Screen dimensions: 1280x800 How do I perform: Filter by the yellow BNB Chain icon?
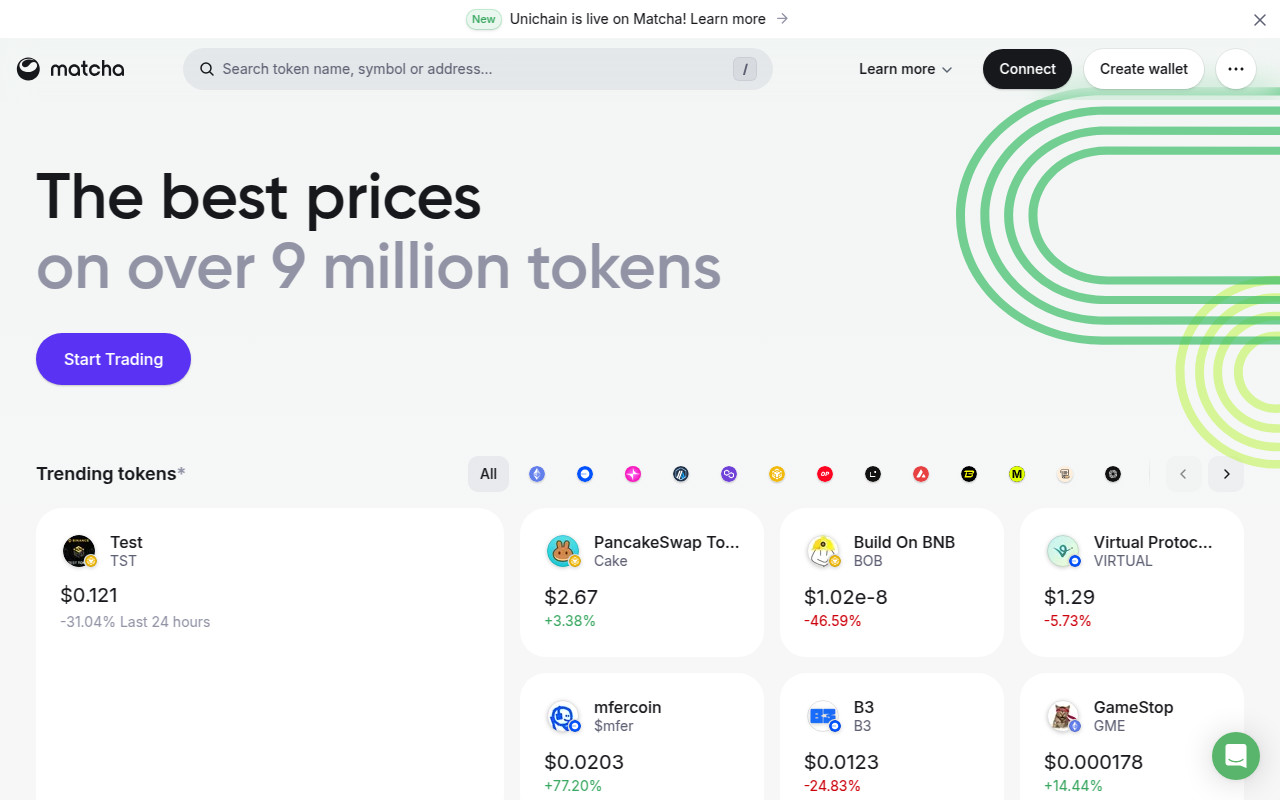click(777, 474)
